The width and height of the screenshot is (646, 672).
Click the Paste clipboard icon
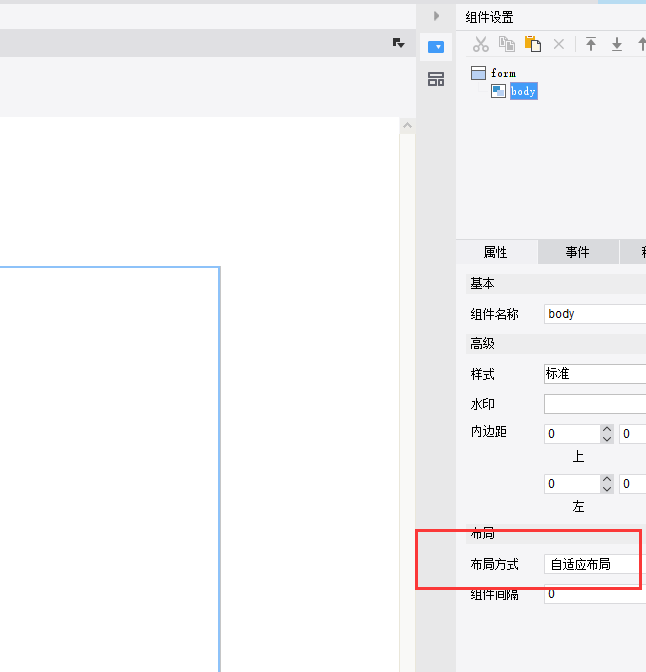coord(533,44)
